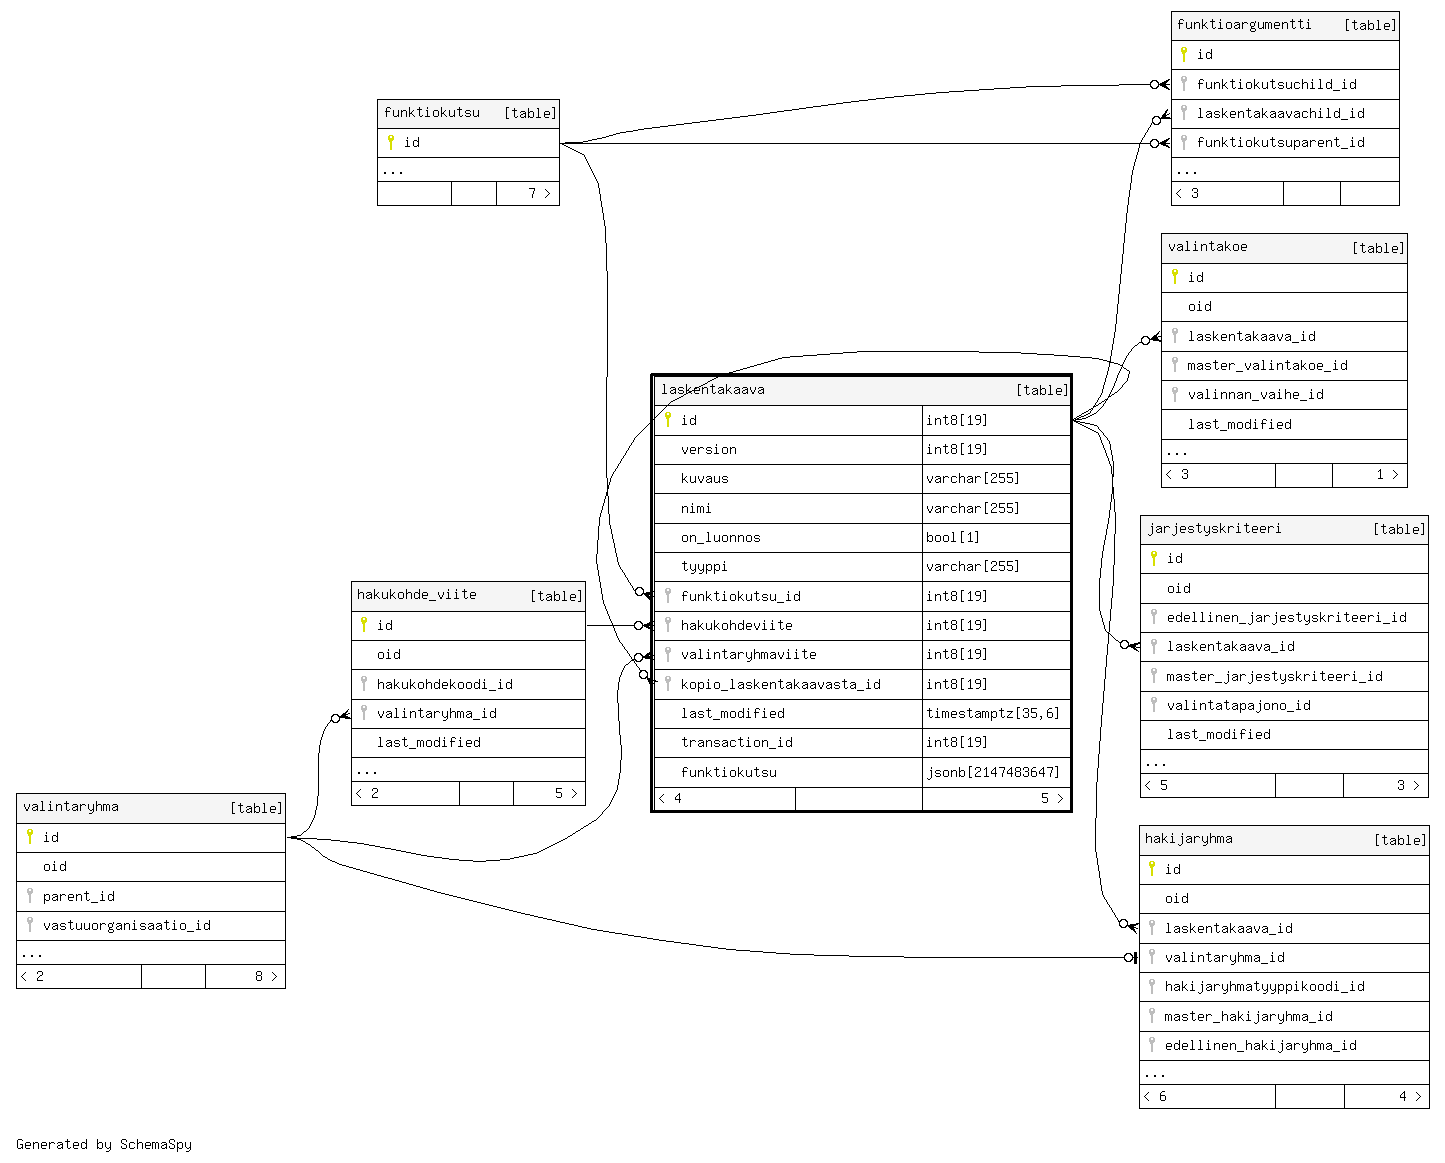The image size is (1445, 1163).
Task: Click key icon beside parent_id in valintaryhma
Action: 30,896
